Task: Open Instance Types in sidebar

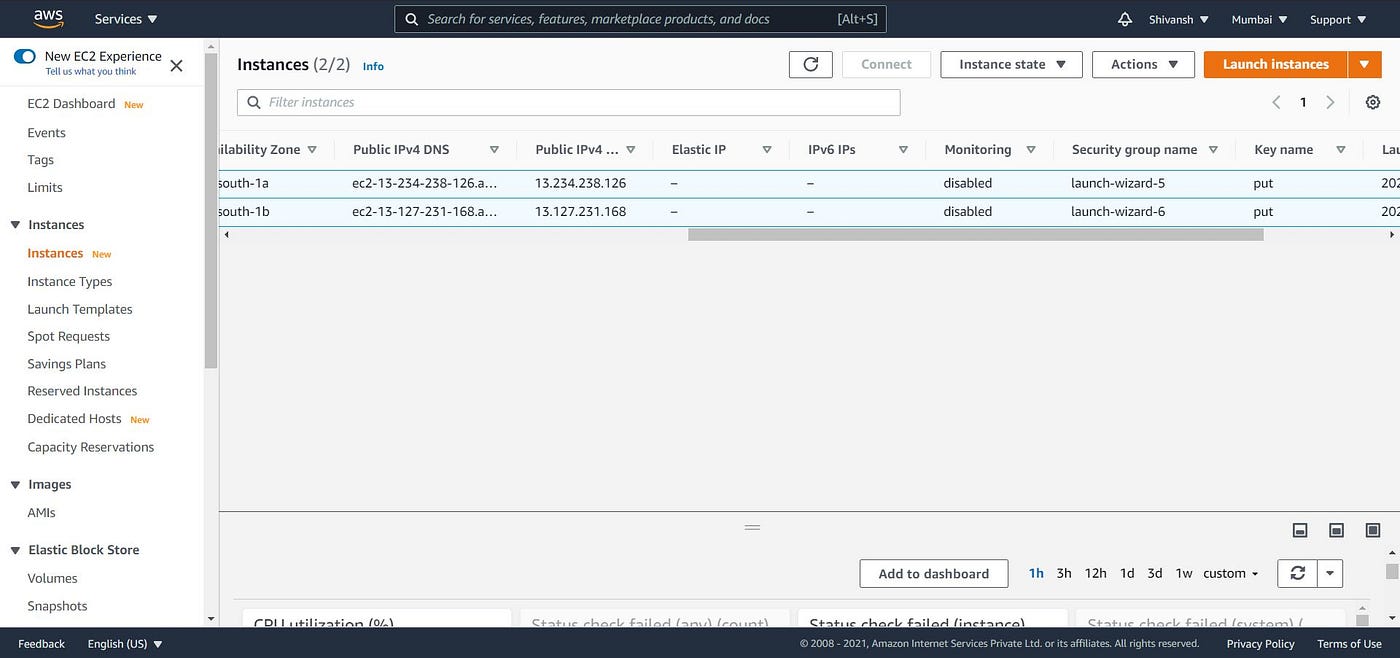Action: tap(70, 282)
